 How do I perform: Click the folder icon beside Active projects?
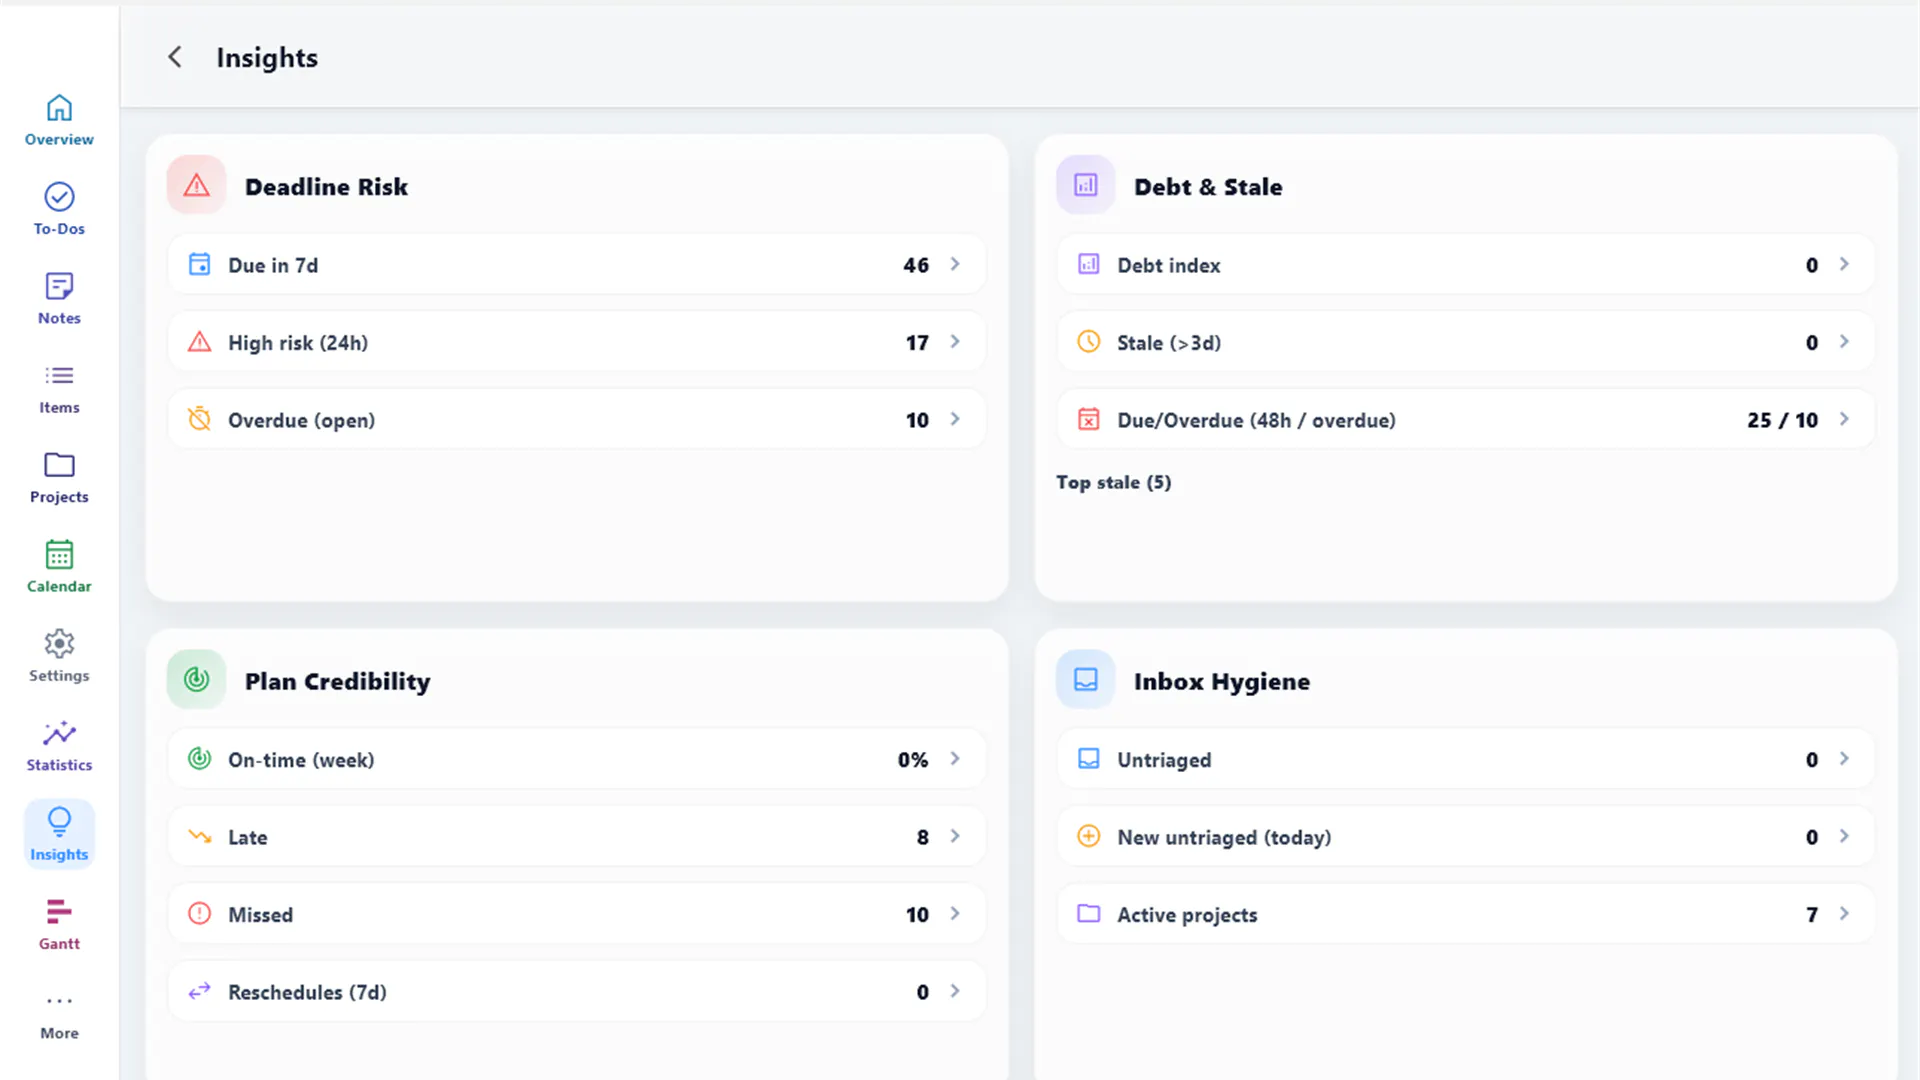pos(1089,913)
